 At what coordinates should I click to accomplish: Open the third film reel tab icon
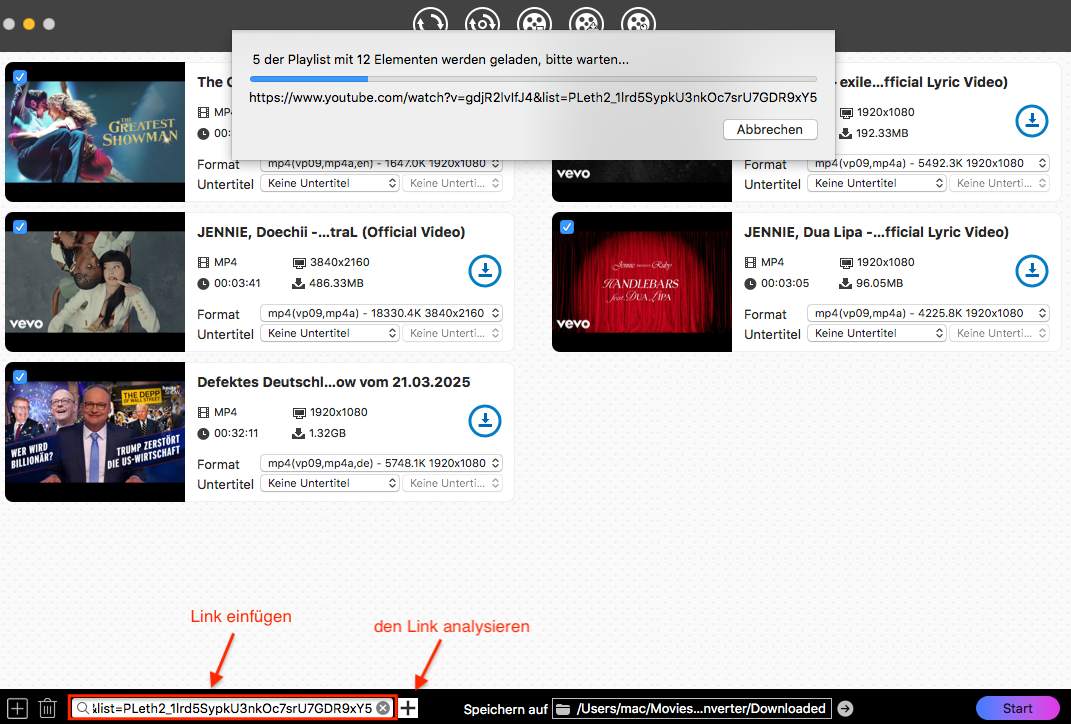point(534,22)
